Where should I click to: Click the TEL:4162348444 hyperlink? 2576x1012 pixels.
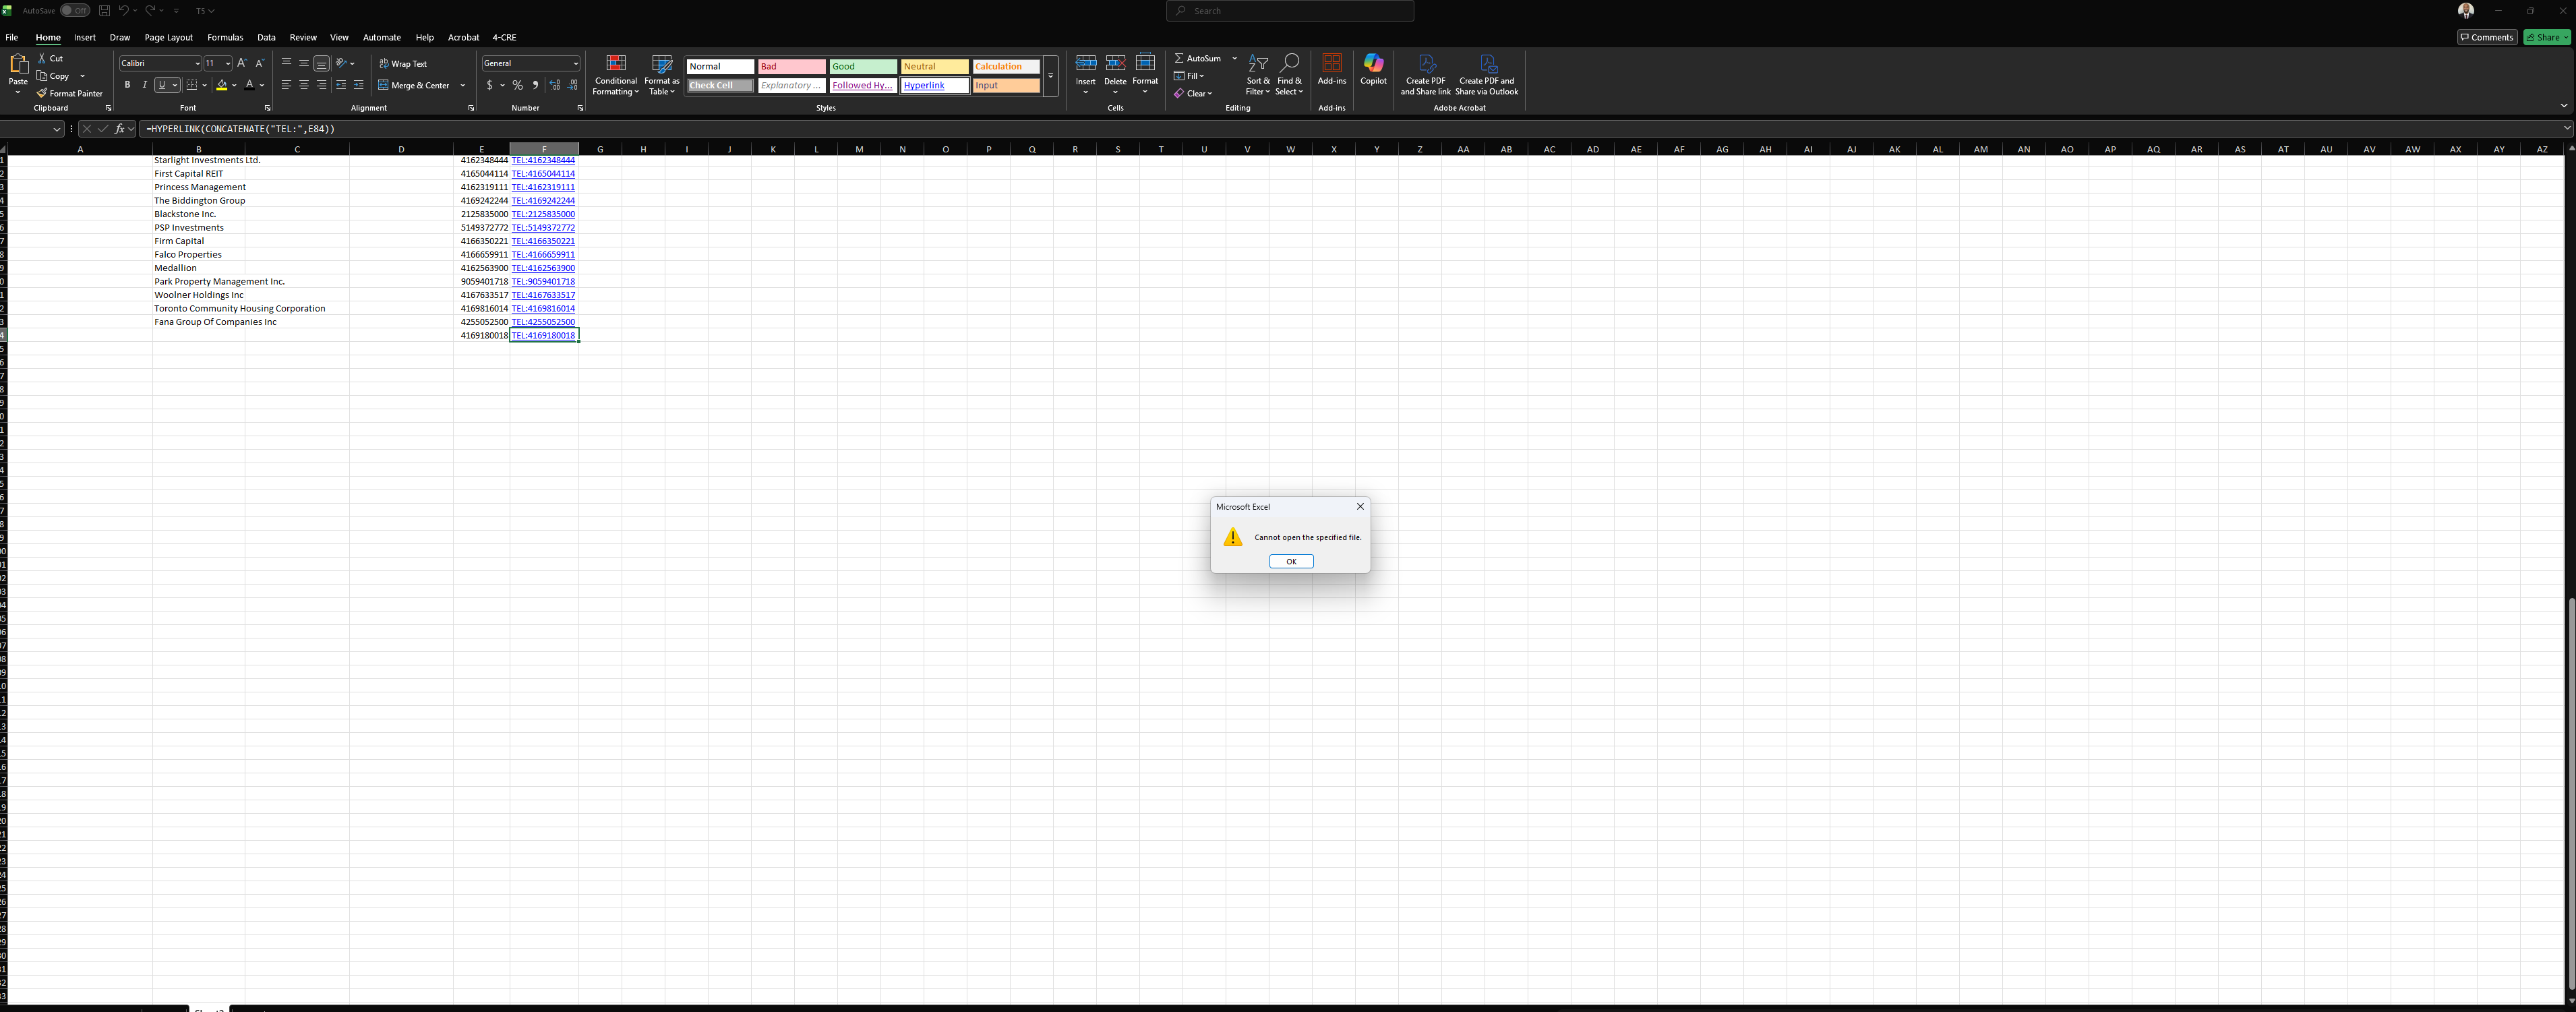point(543,160)
